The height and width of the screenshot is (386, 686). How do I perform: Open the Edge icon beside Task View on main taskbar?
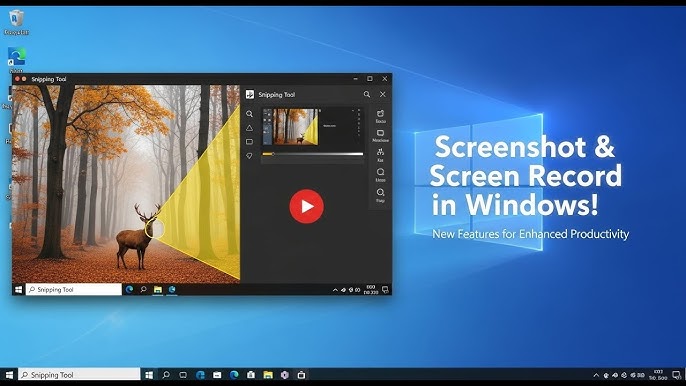pyautogui.click(x=200, y=375)
